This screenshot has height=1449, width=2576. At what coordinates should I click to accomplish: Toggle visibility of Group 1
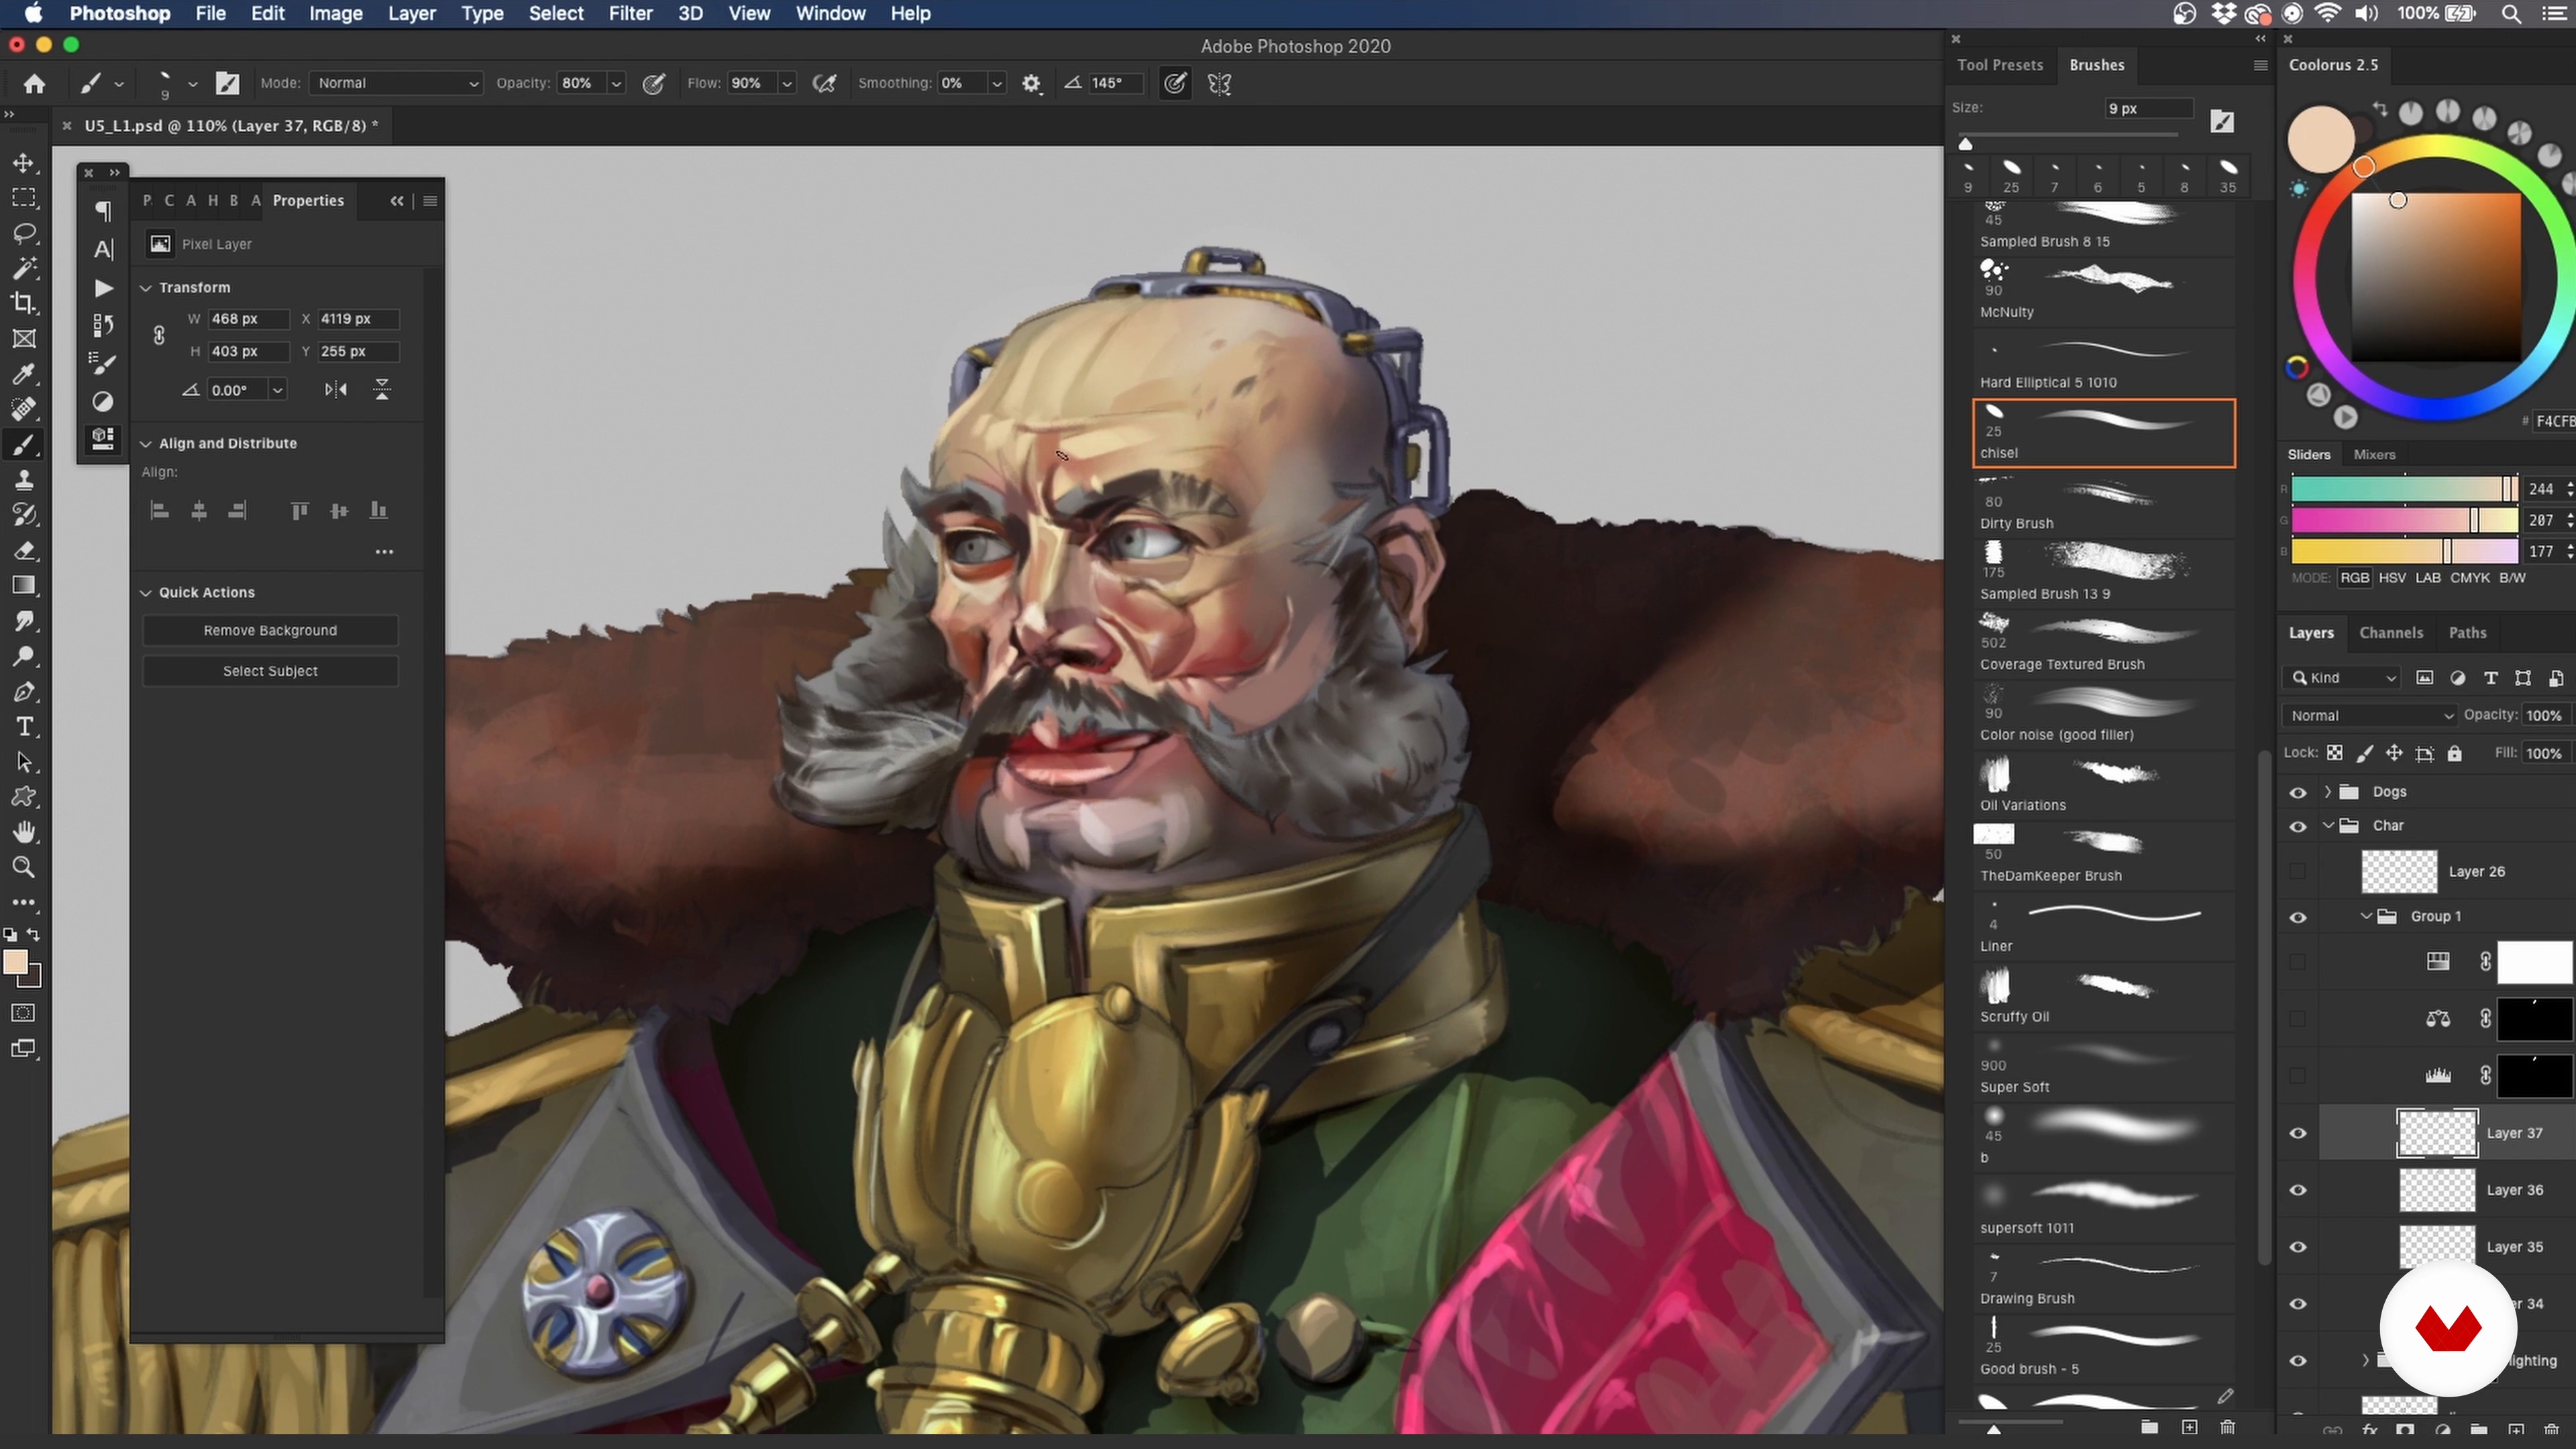[2298, 918]
